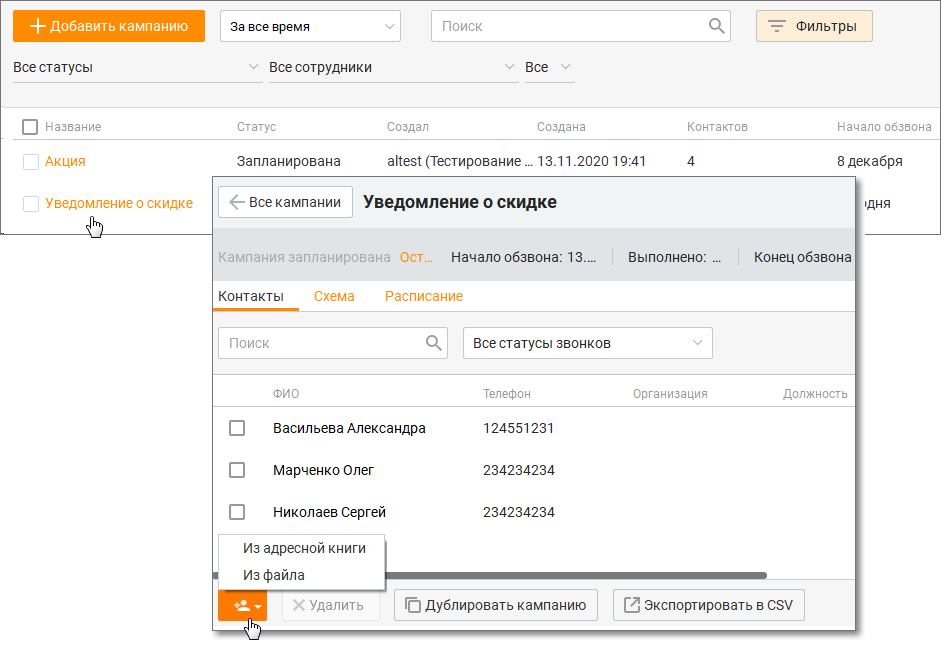Click Марченко Олег's phone 234234234

pos(518,470)
